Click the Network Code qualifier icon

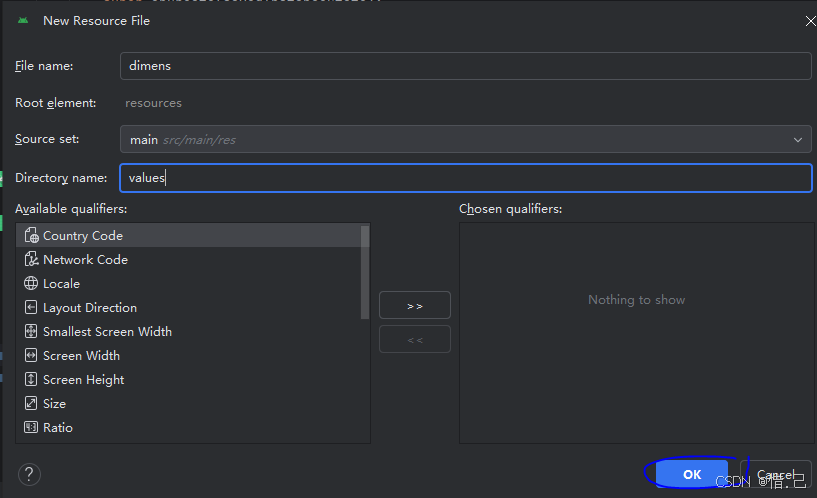[x=31, y=259]
